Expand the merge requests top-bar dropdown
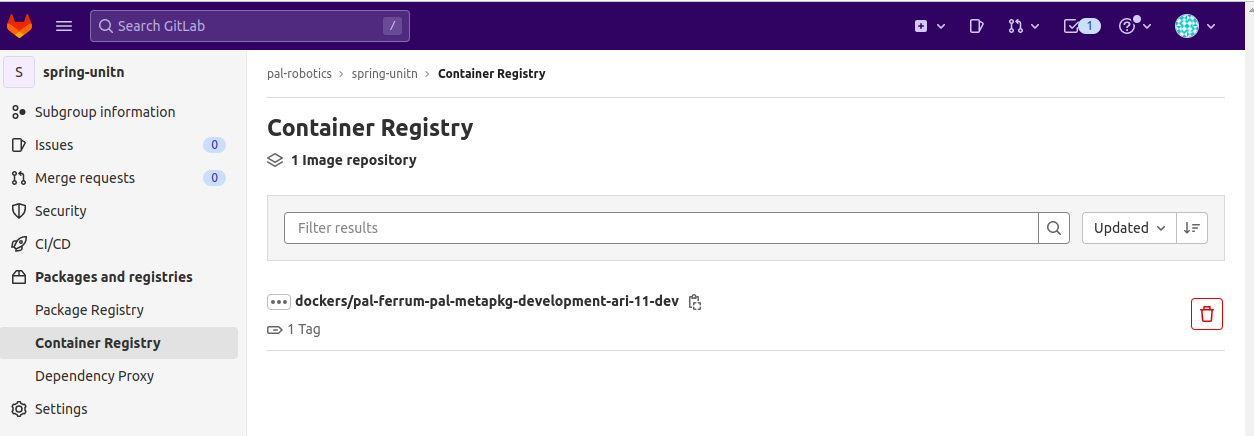1254x436 pixels. point(1024,26)
